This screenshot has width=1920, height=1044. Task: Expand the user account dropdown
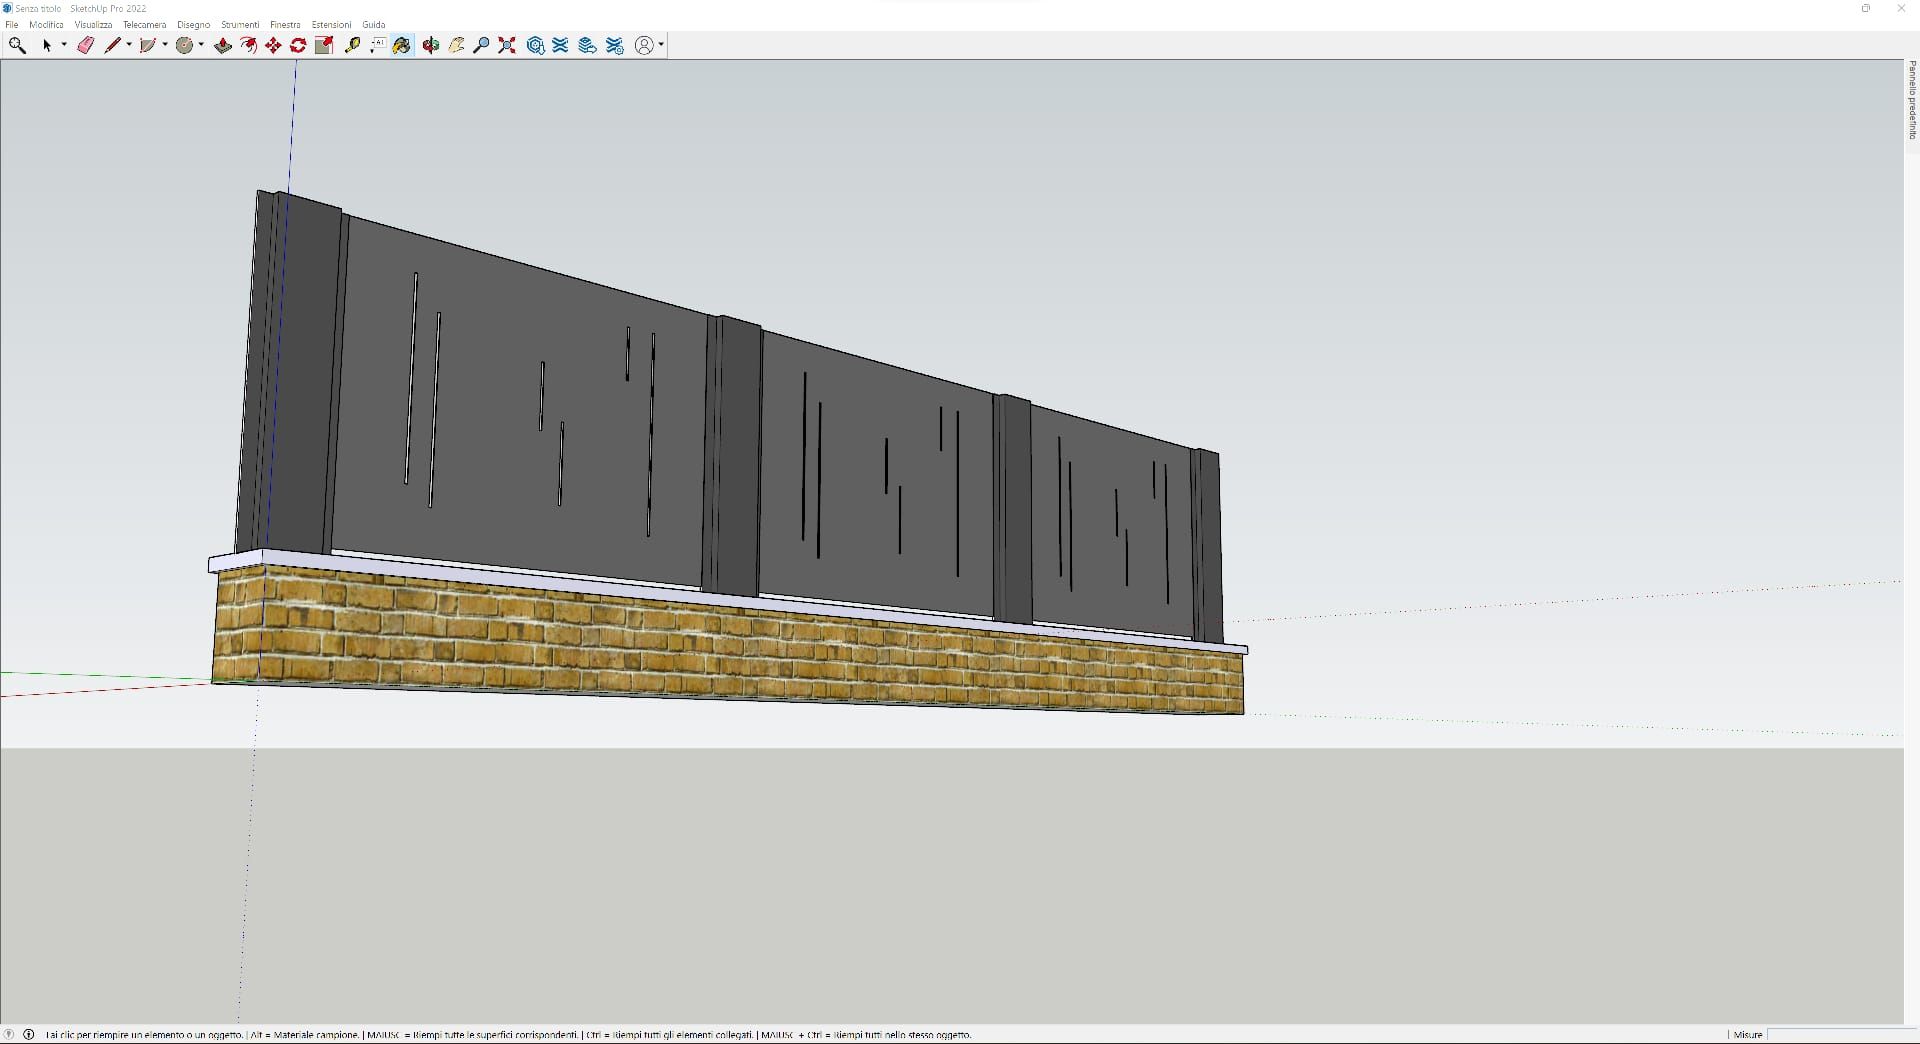pos(661,45)
